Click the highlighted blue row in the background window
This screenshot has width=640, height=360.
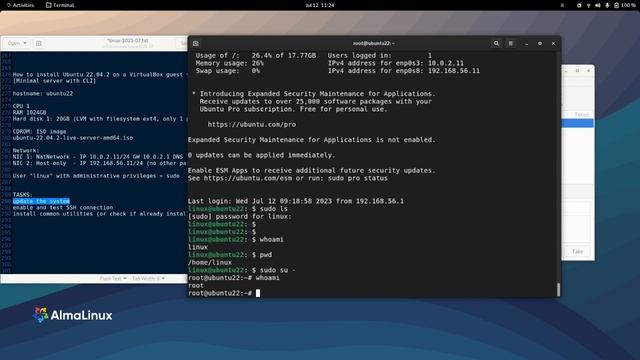577,123
